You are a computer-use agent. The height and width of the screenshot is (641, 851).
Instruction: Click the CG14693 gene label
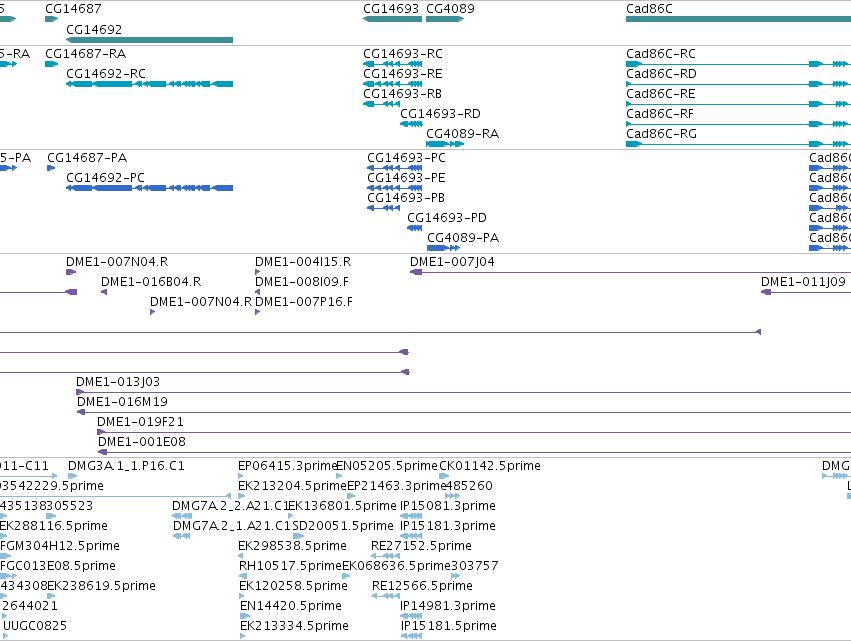tap(391, 9)
